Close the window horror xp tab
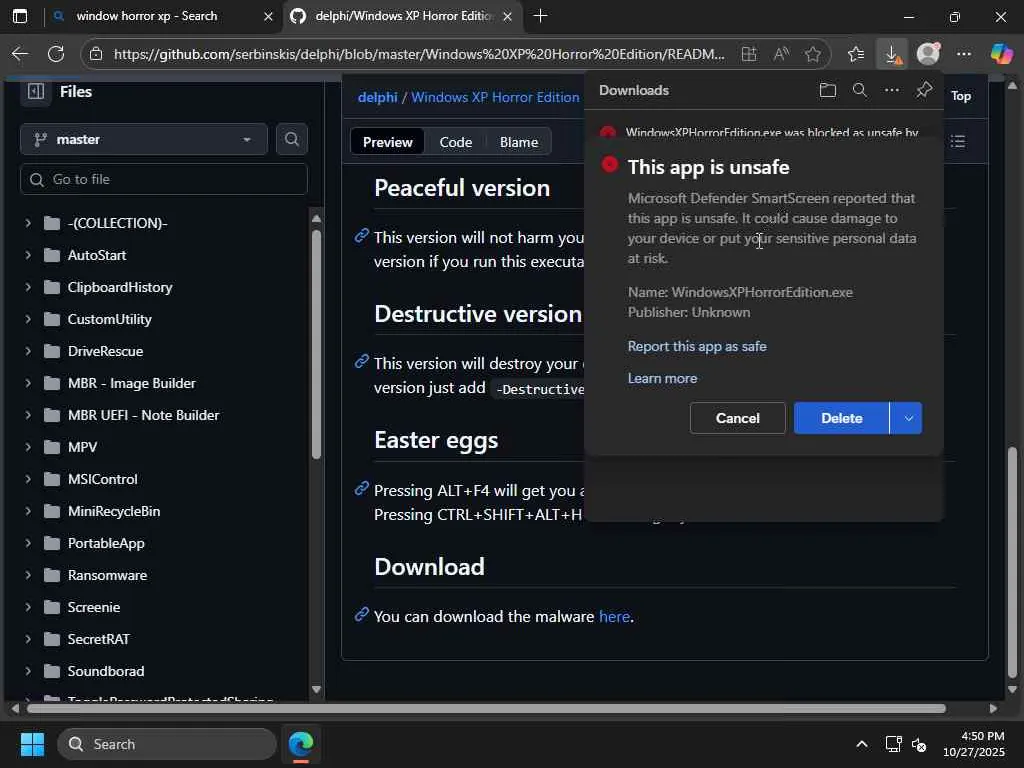Image resolution: width=1024 pixels, height=768 pixels. (x=268, y=16)
